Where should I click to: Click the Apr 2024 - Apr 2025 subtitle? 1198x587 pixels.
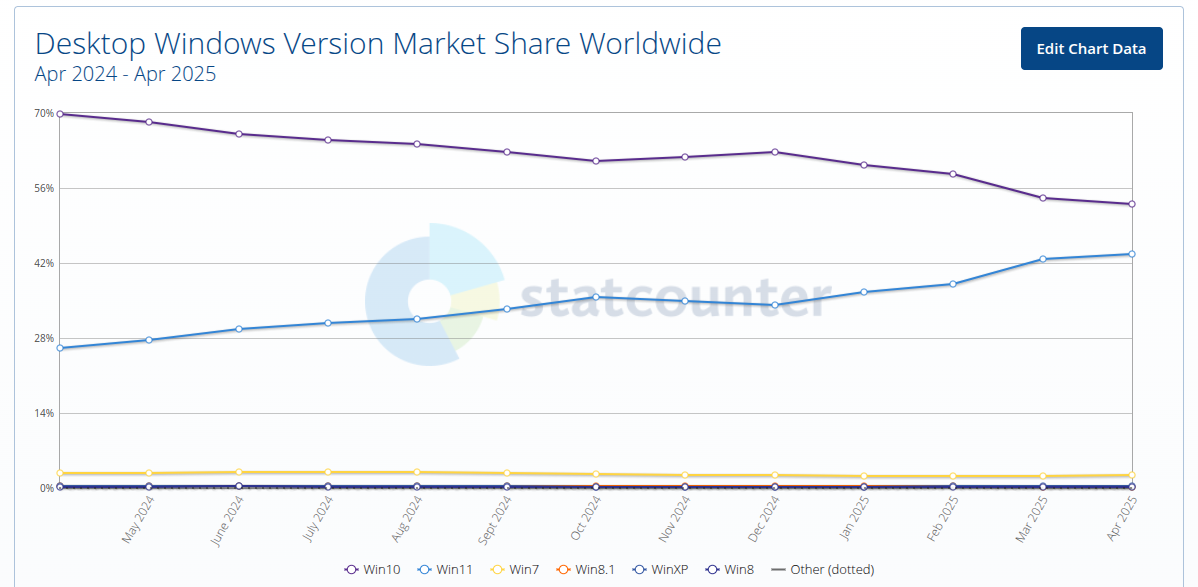[125, 74]
